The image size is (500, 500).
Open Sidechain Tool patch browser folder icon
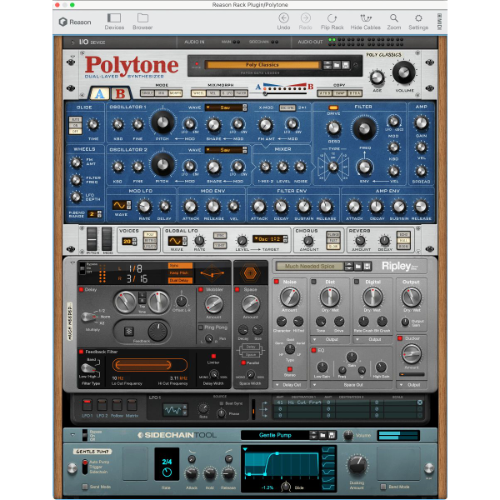pos(323,435)
